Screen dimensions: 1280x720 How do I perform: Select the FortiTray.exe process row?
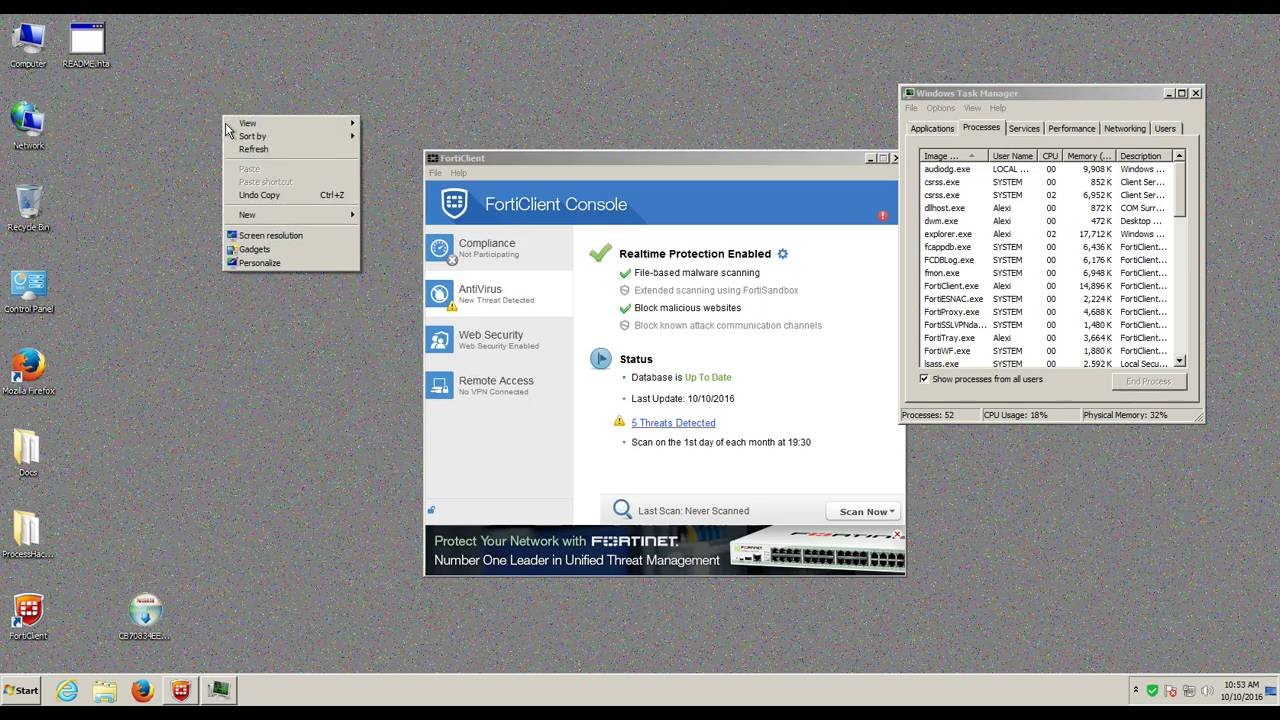[1046, 338]
